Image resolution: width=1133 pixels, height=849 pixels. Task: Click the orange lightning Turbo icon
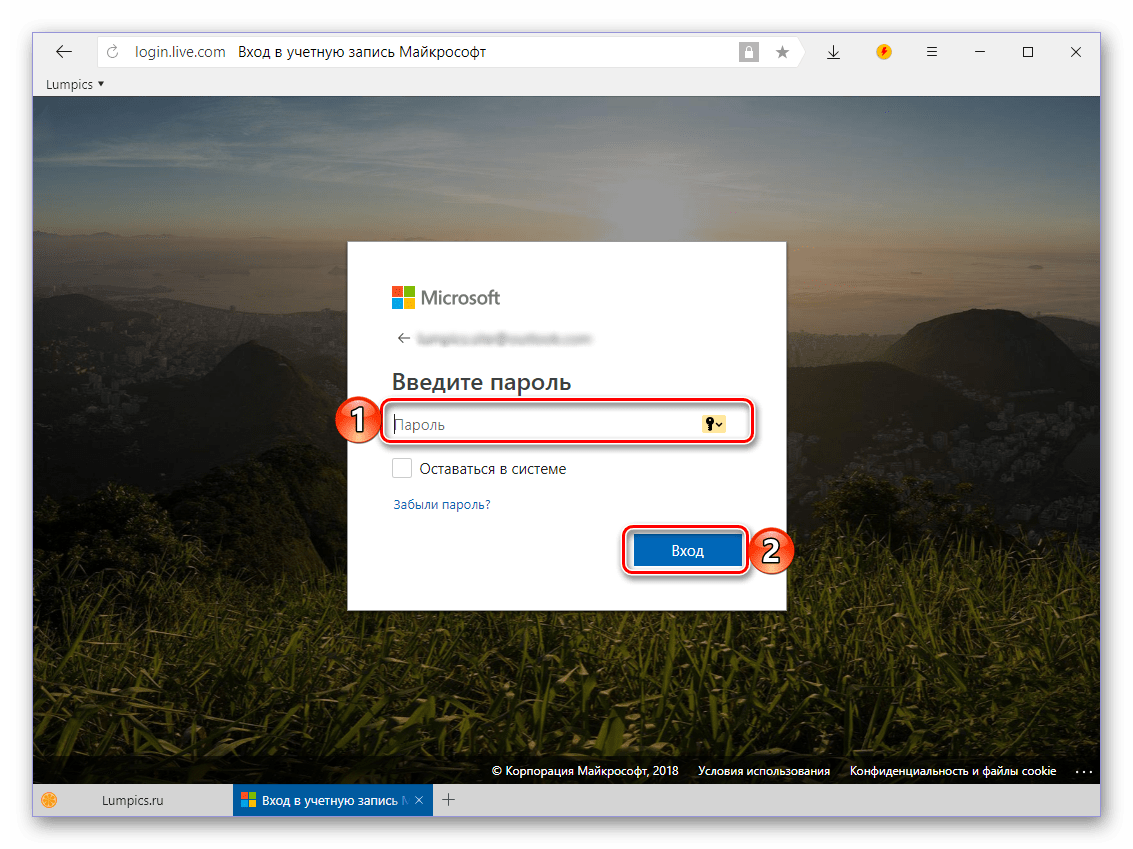click(x=883, y=52)
